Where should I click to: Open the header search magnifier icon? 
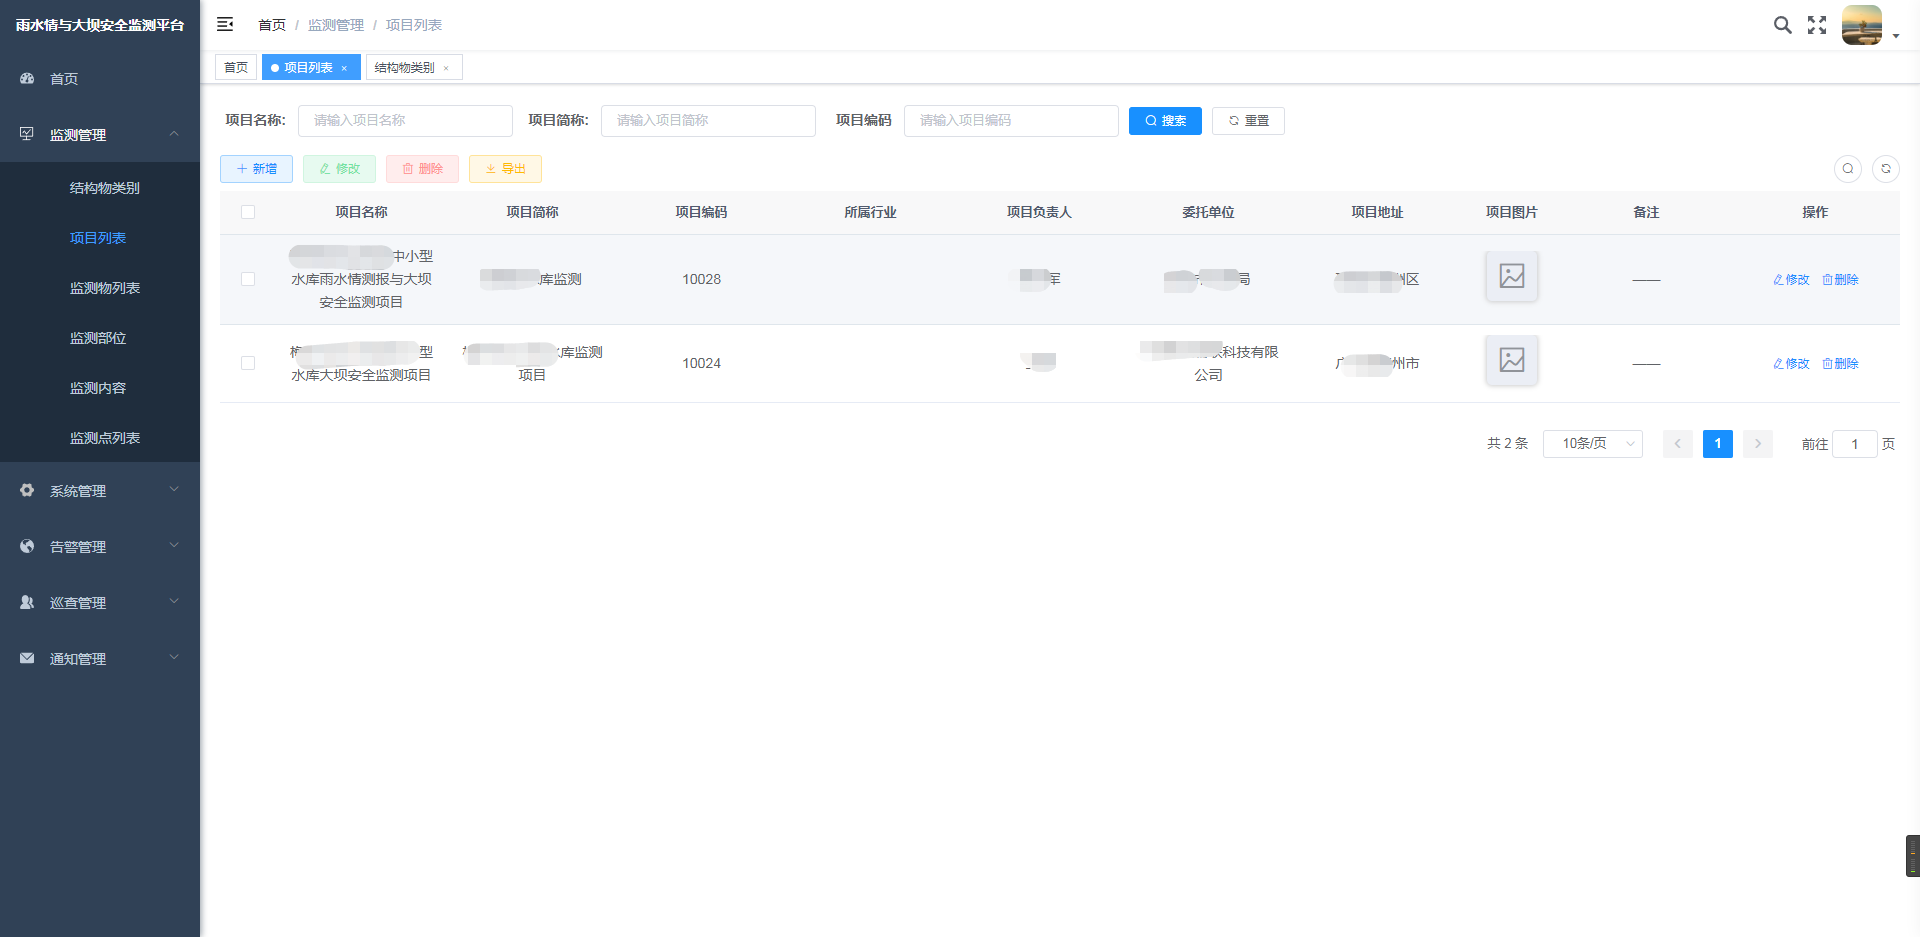(1782, 25)
